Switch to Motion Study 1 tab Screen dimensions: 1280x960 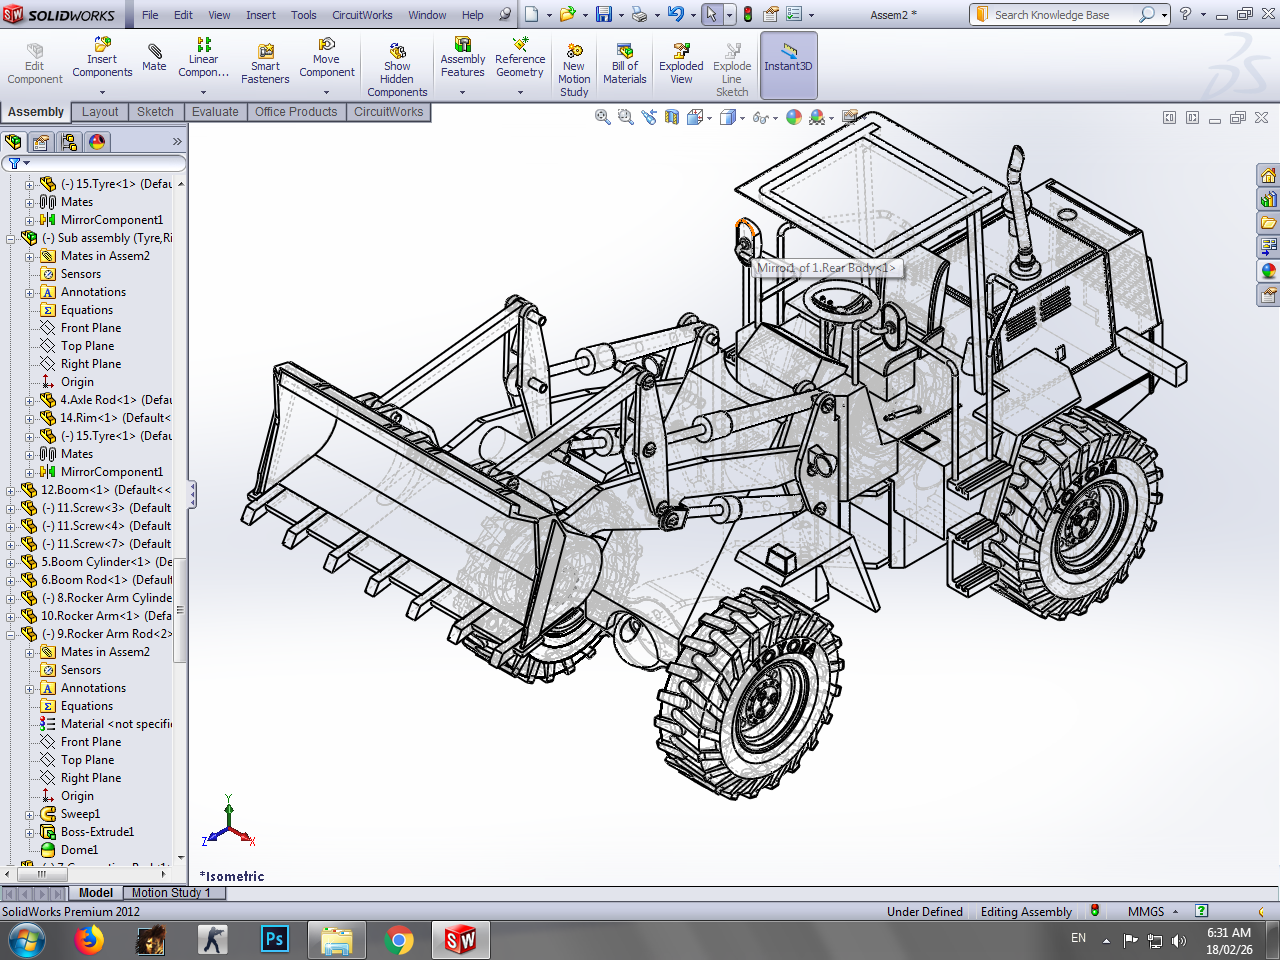click(x=170, y=893)
